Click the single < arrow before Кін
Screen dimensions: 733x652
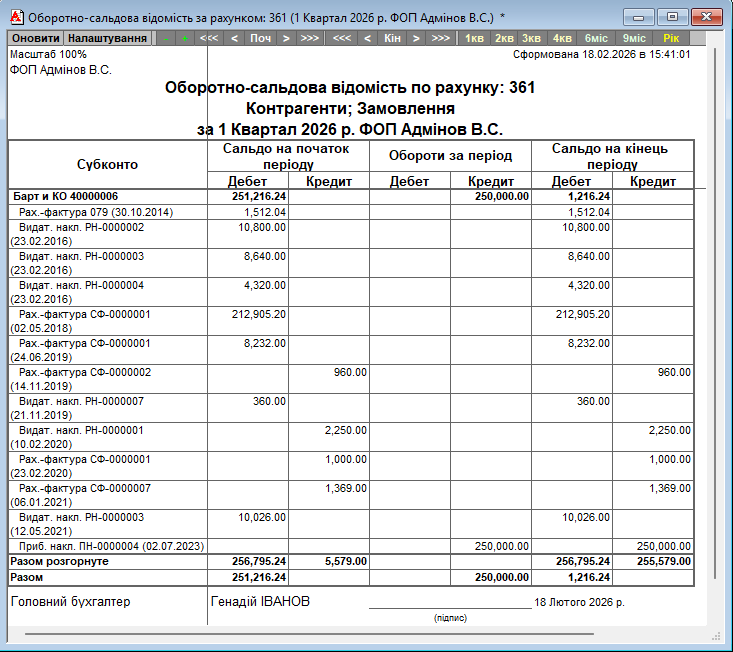pyautogui.click(x=367, y=38)
